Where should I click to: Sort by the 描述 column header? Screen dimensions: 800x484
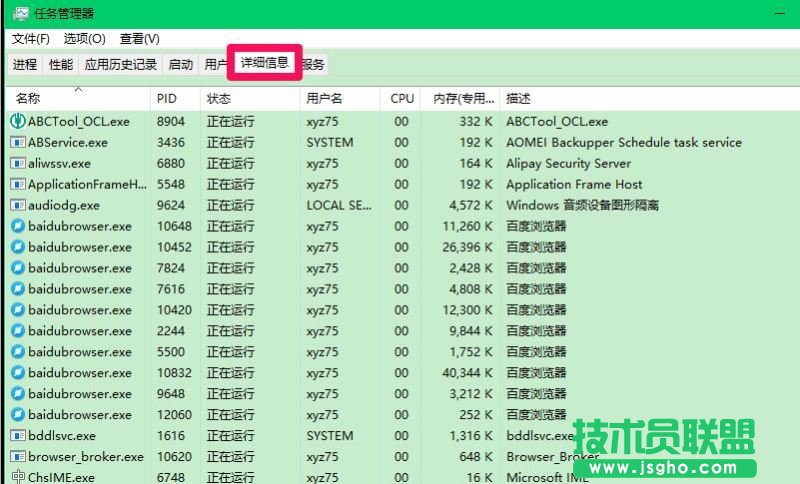pyautogui.click(x=649, y=98)
